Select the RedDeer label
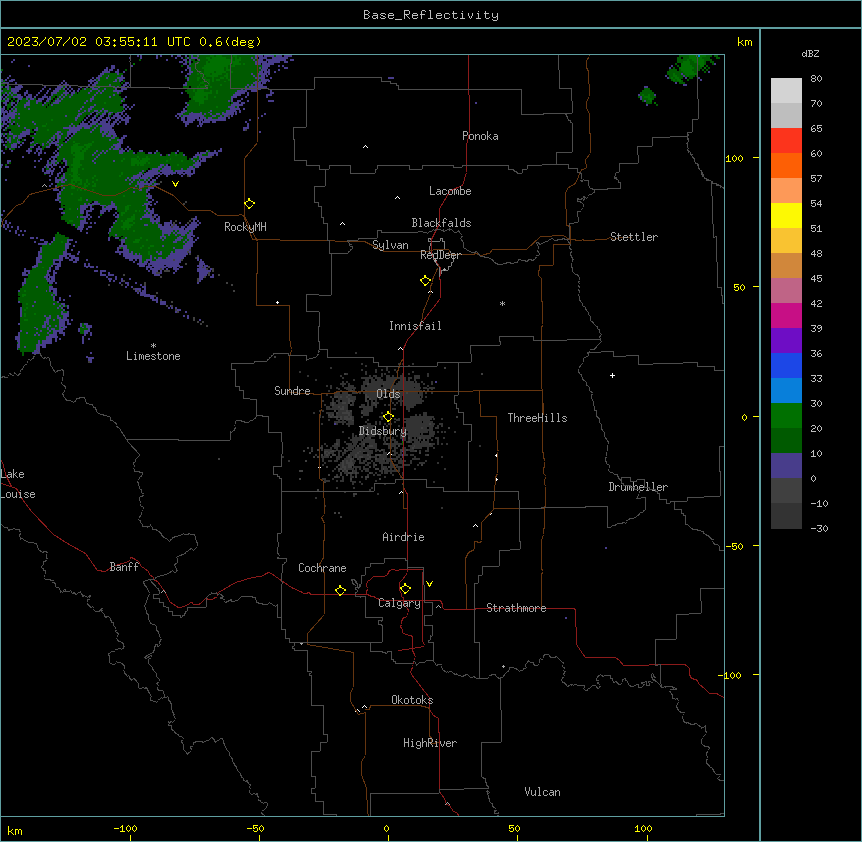 440,255
